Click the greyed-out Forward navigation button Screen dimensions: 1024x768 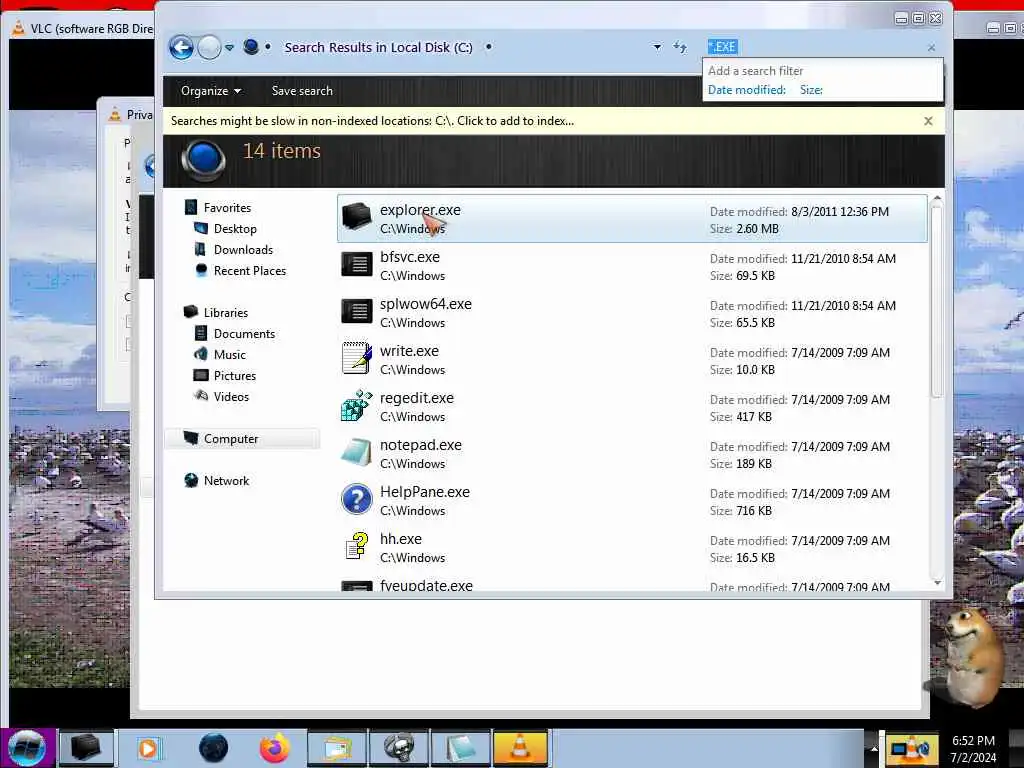tap(209, 48)
